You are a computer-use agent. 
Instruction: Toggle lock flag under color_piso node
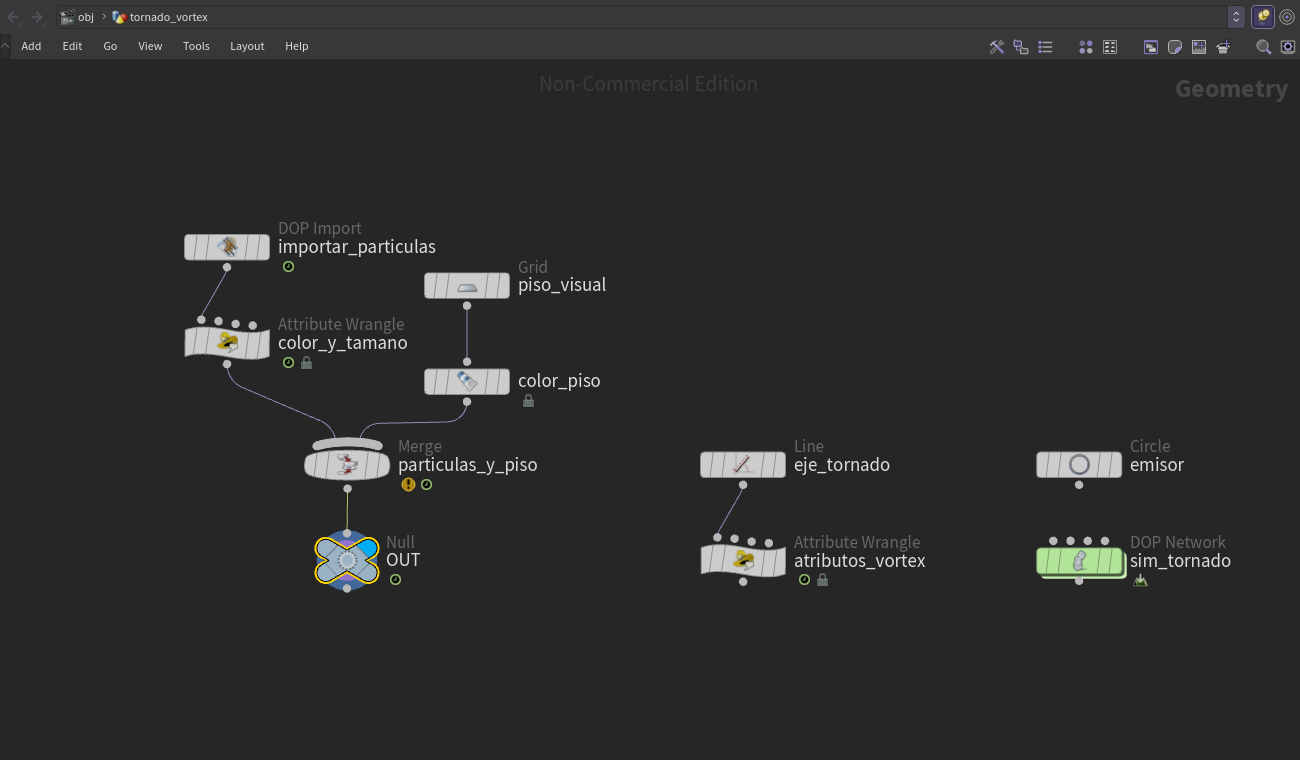(528, 401)
